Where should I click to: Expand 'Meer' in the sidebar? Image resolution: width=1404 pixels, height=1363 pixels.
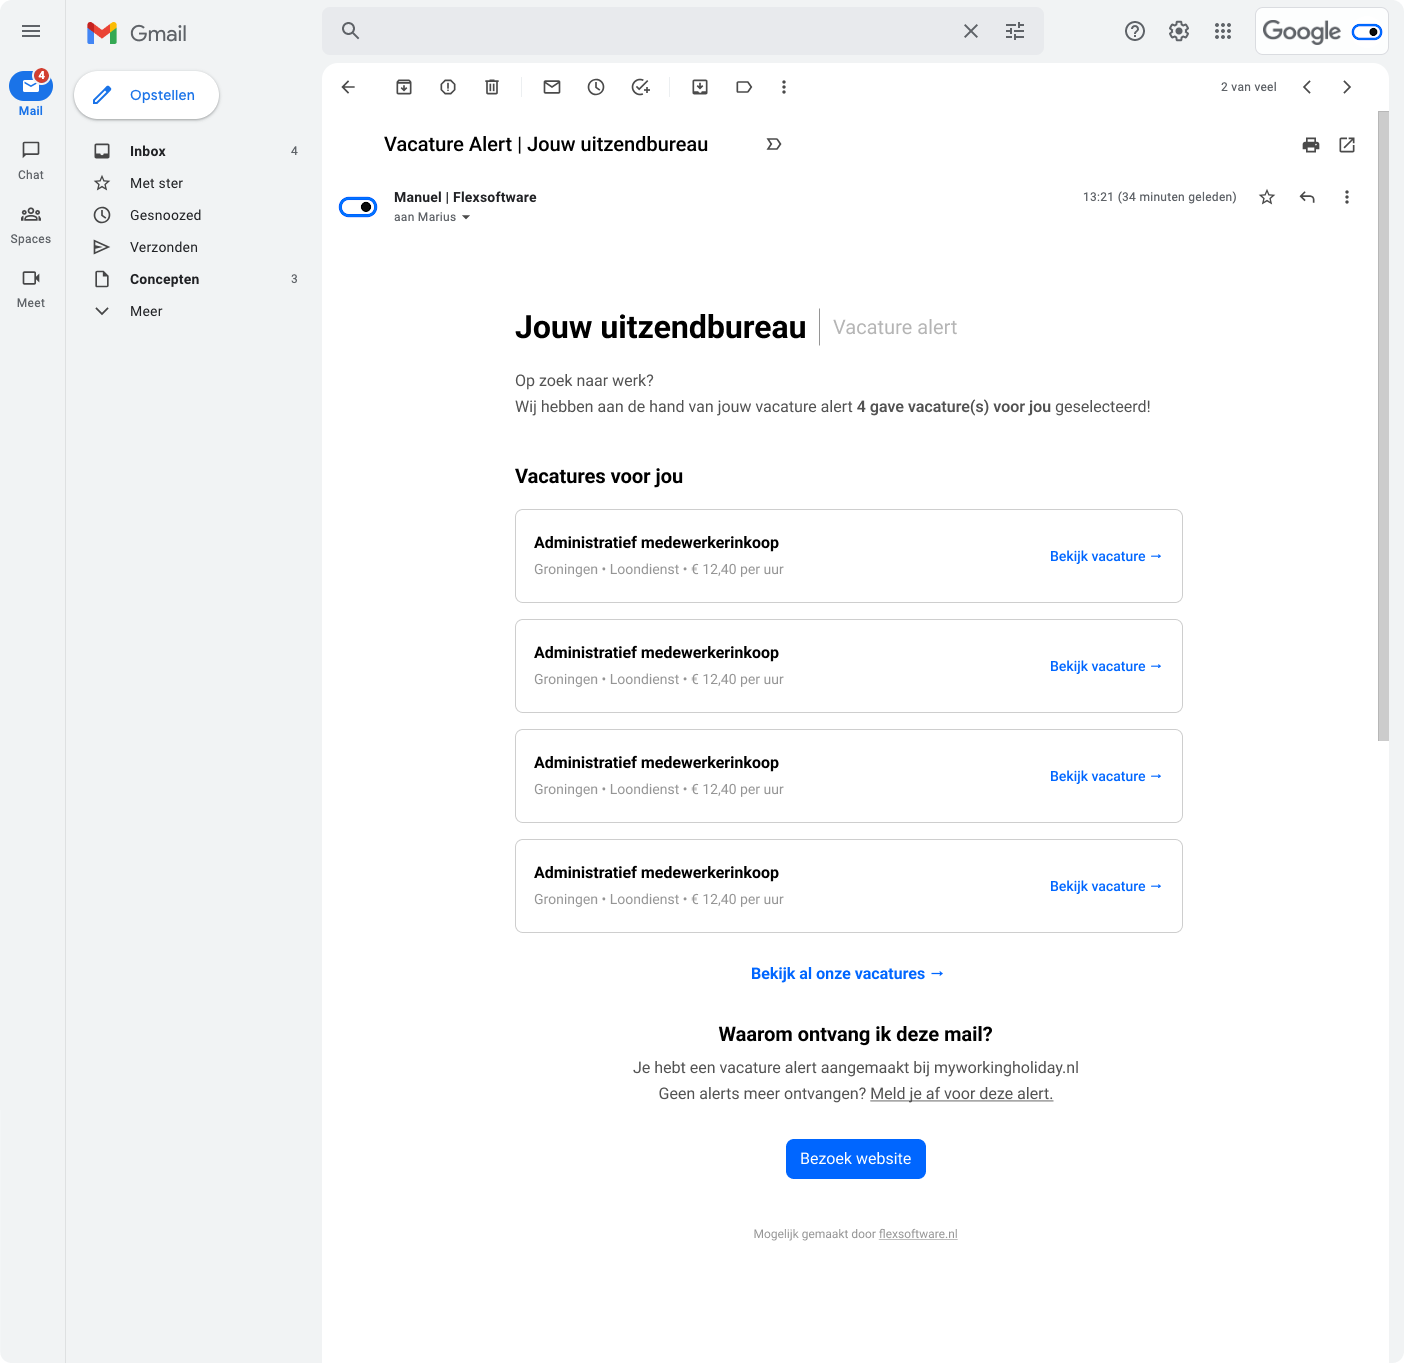pyautogui.click(x=145, y=311)
